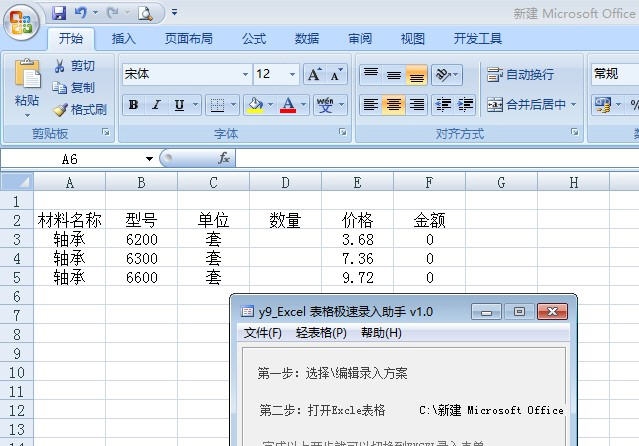Viewport: 639px width, 446px height.
Task: Toggle top vertical alignment
Action: click(371, 74)
